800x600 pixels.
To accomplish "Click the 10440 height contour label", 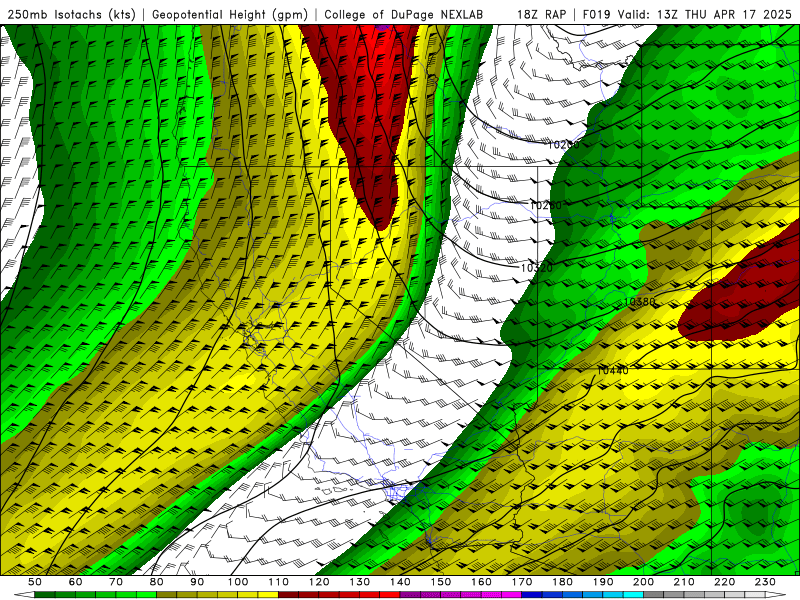I will (613, 371).
